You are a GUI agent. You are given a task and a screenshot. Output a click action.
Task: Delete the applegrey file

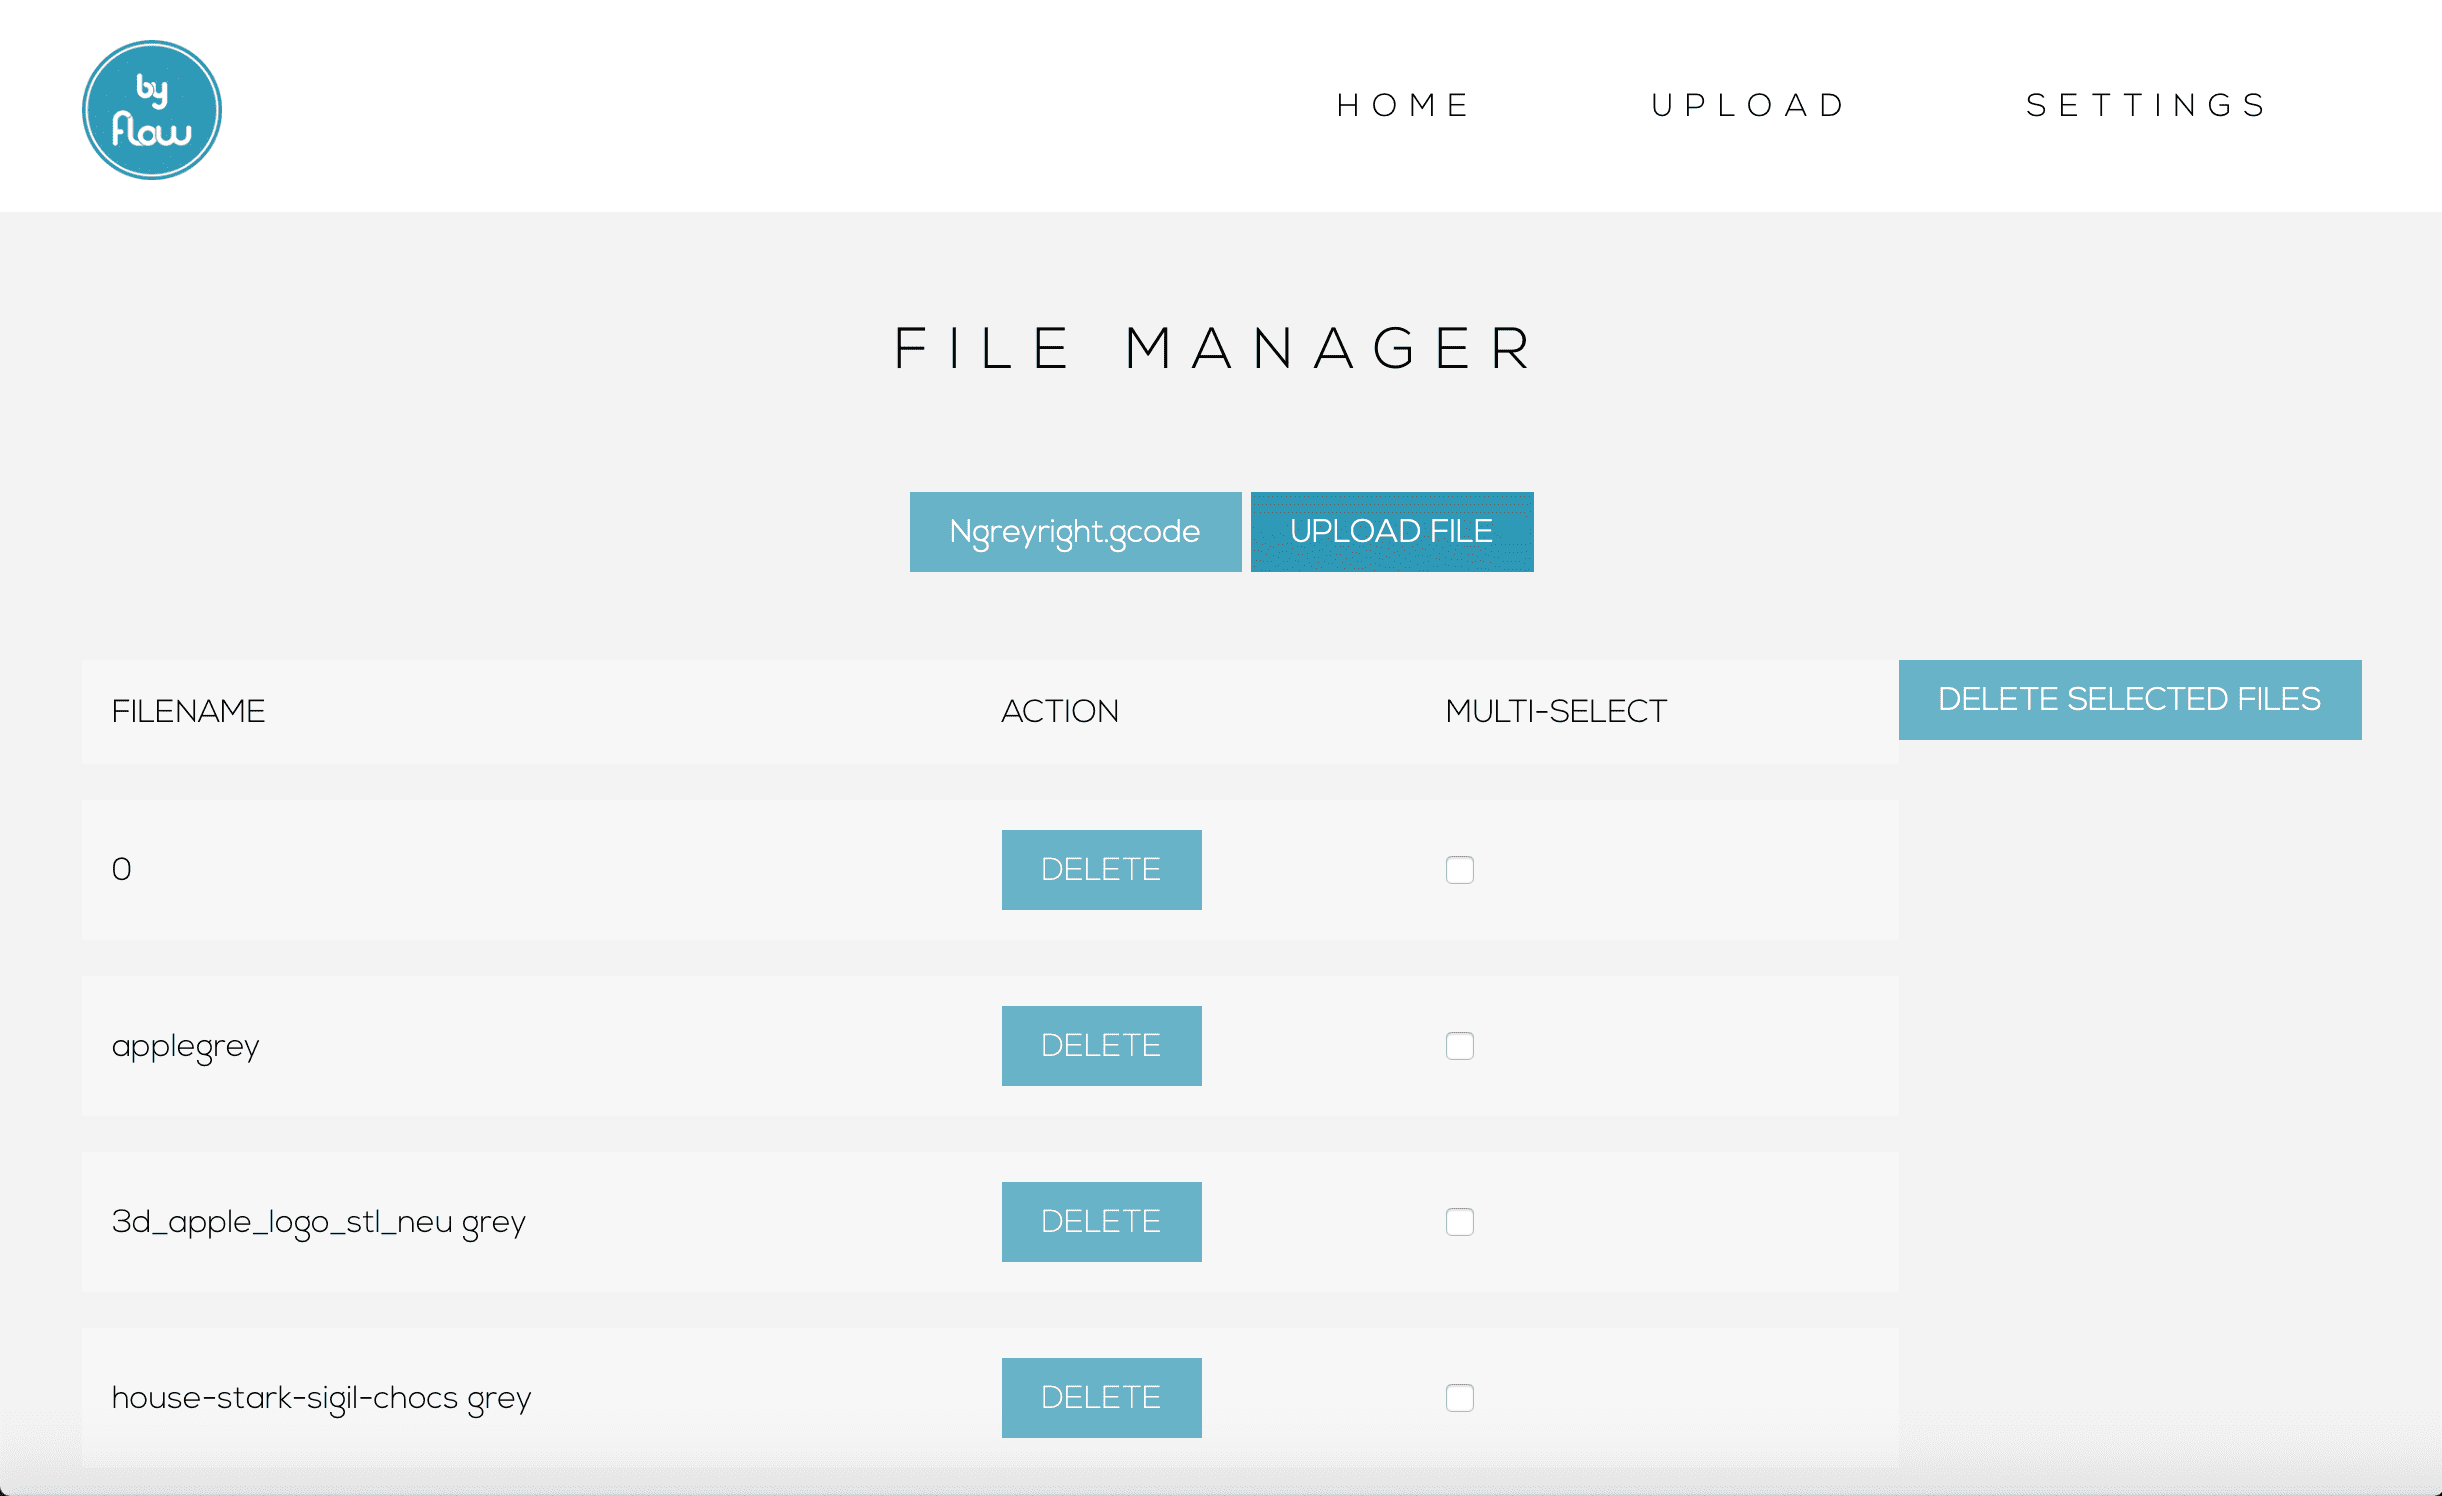point(1101,1045)
